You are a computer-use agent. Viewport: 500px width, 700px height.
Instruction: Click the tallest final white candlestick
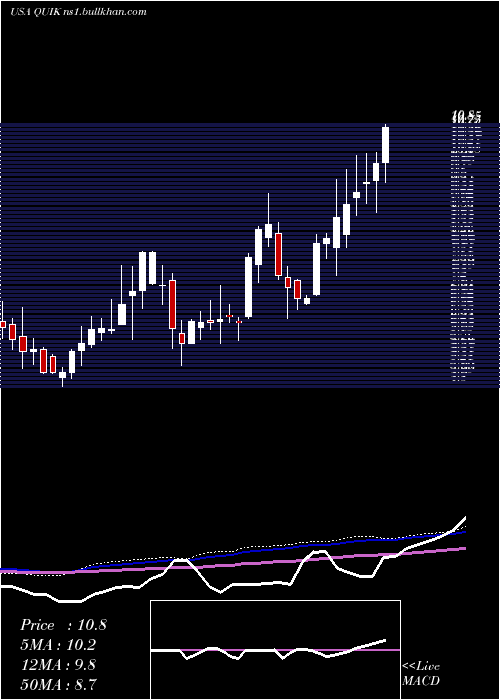click(385, 145)
